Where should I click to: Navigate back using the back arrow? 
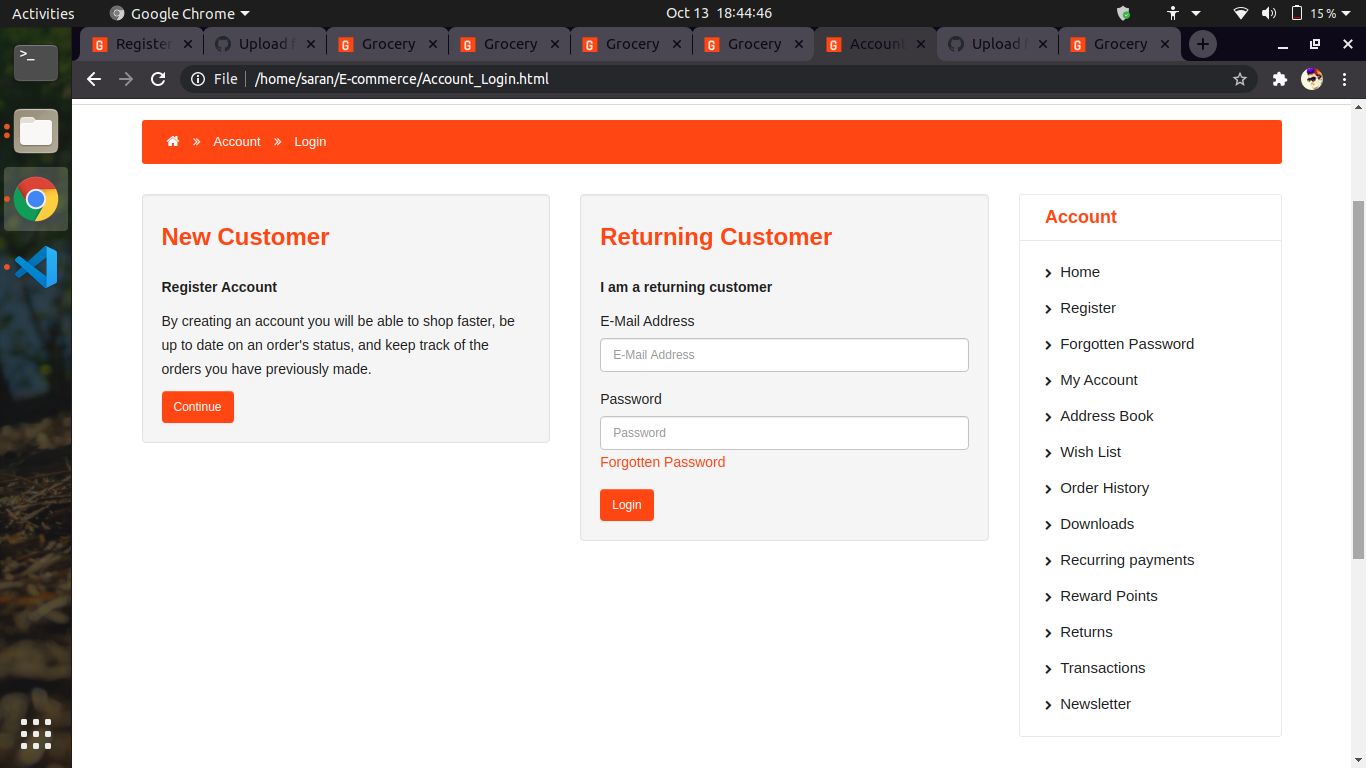(93, 78)
